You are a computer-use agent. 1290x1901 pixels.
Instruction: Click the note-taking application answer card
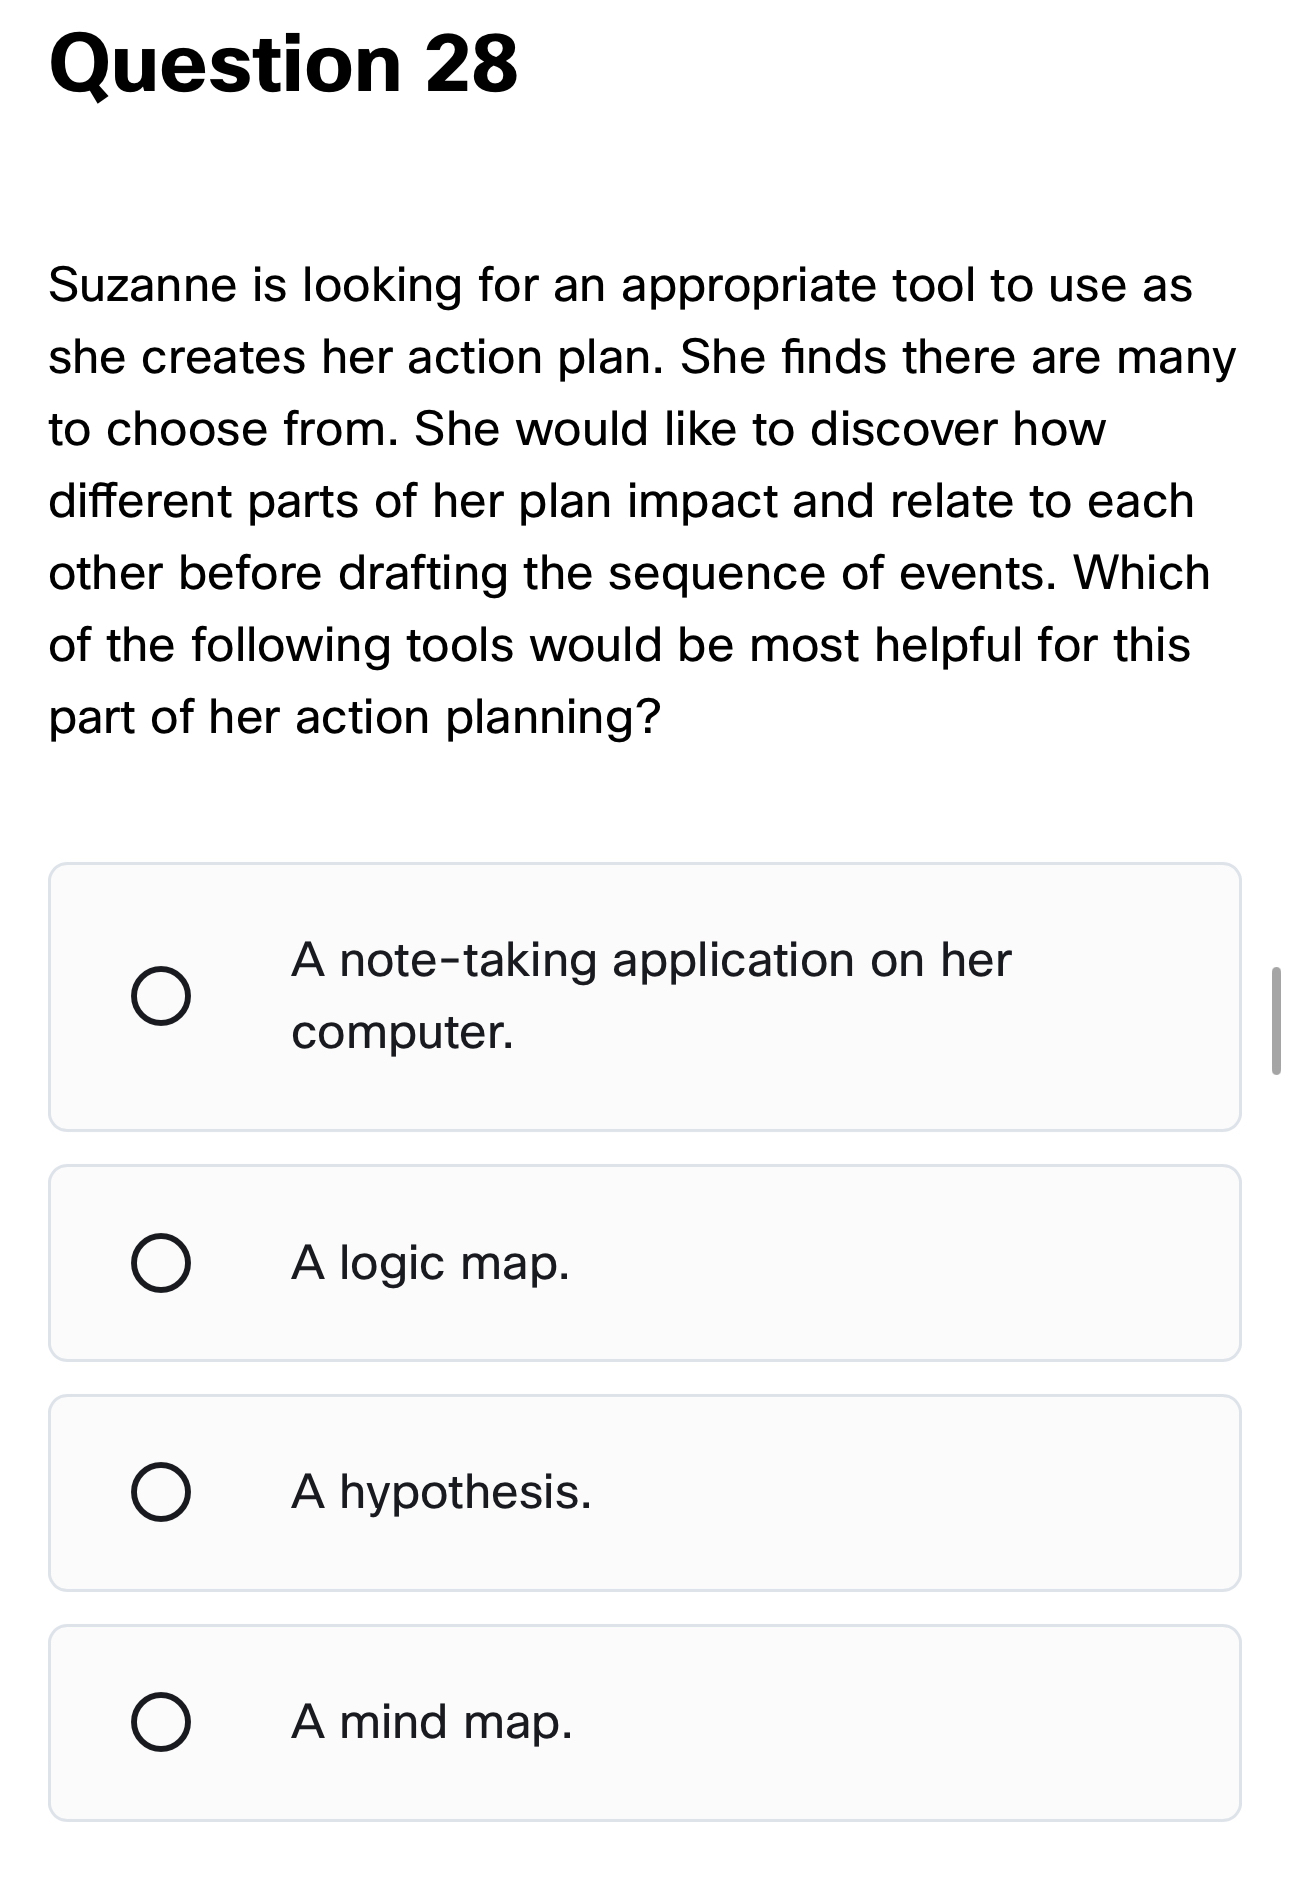[x=645, y=996]
